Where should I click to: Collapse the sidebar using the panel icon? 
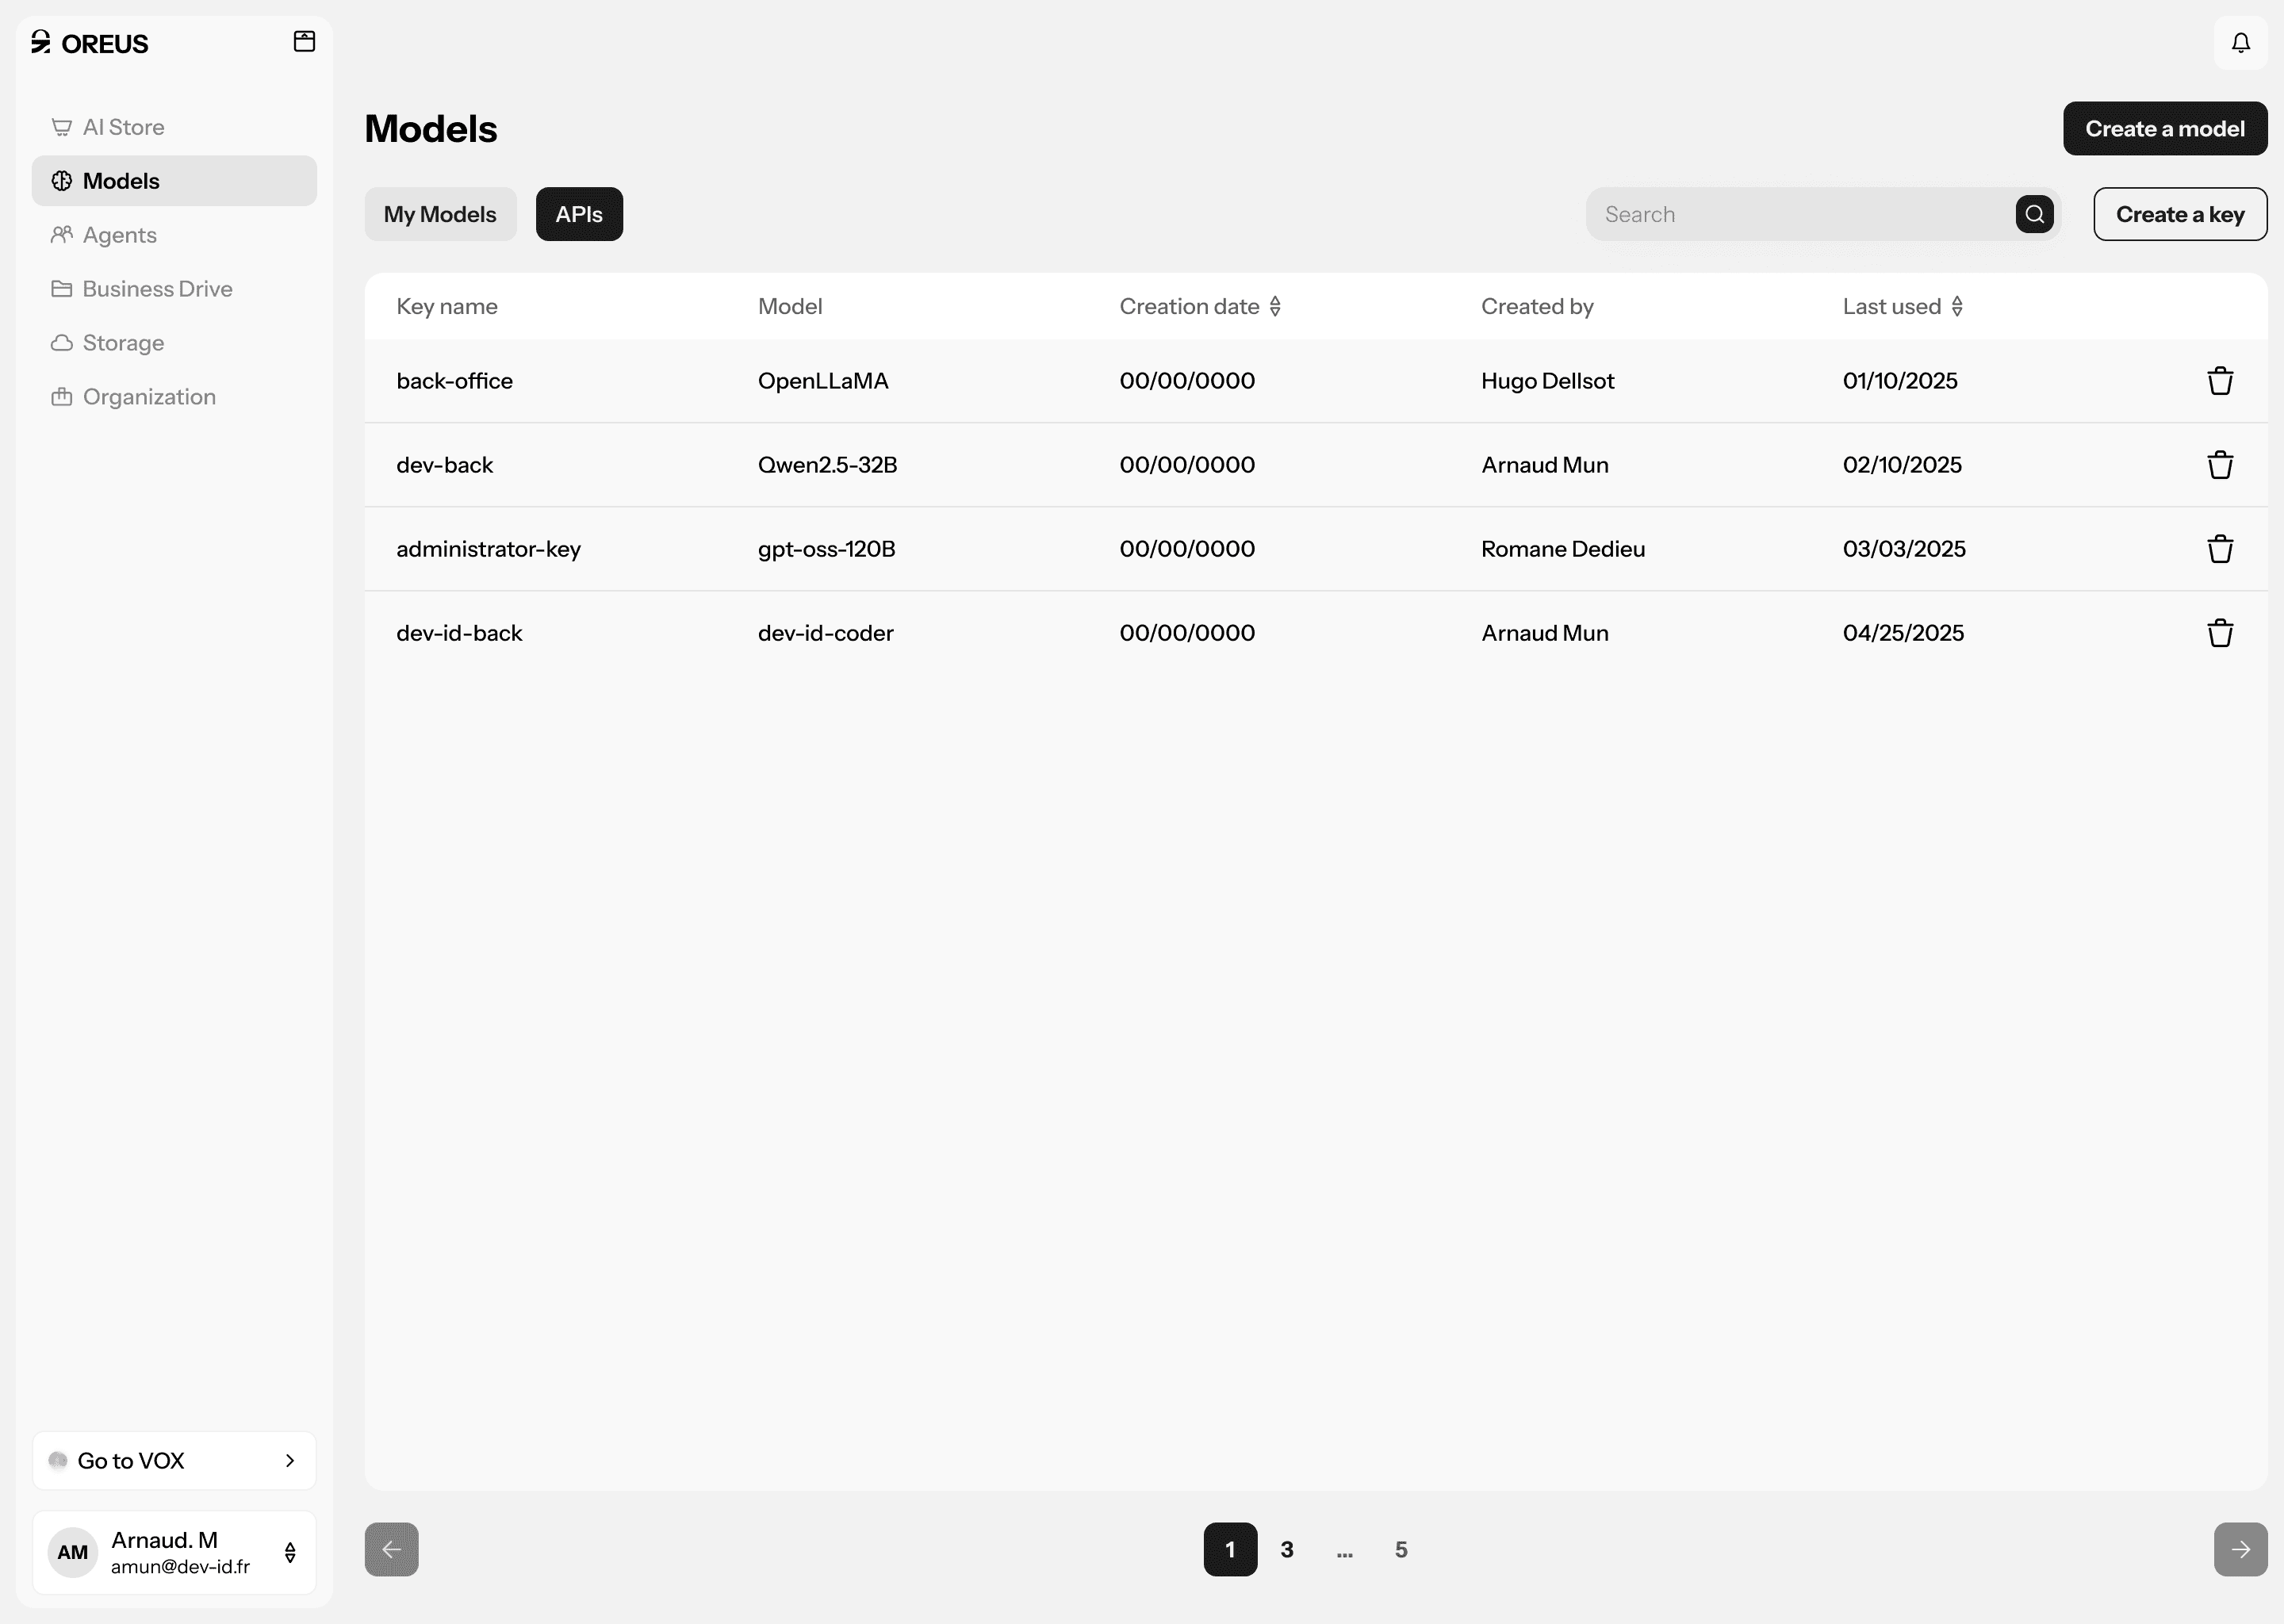(x=304, y=41)
